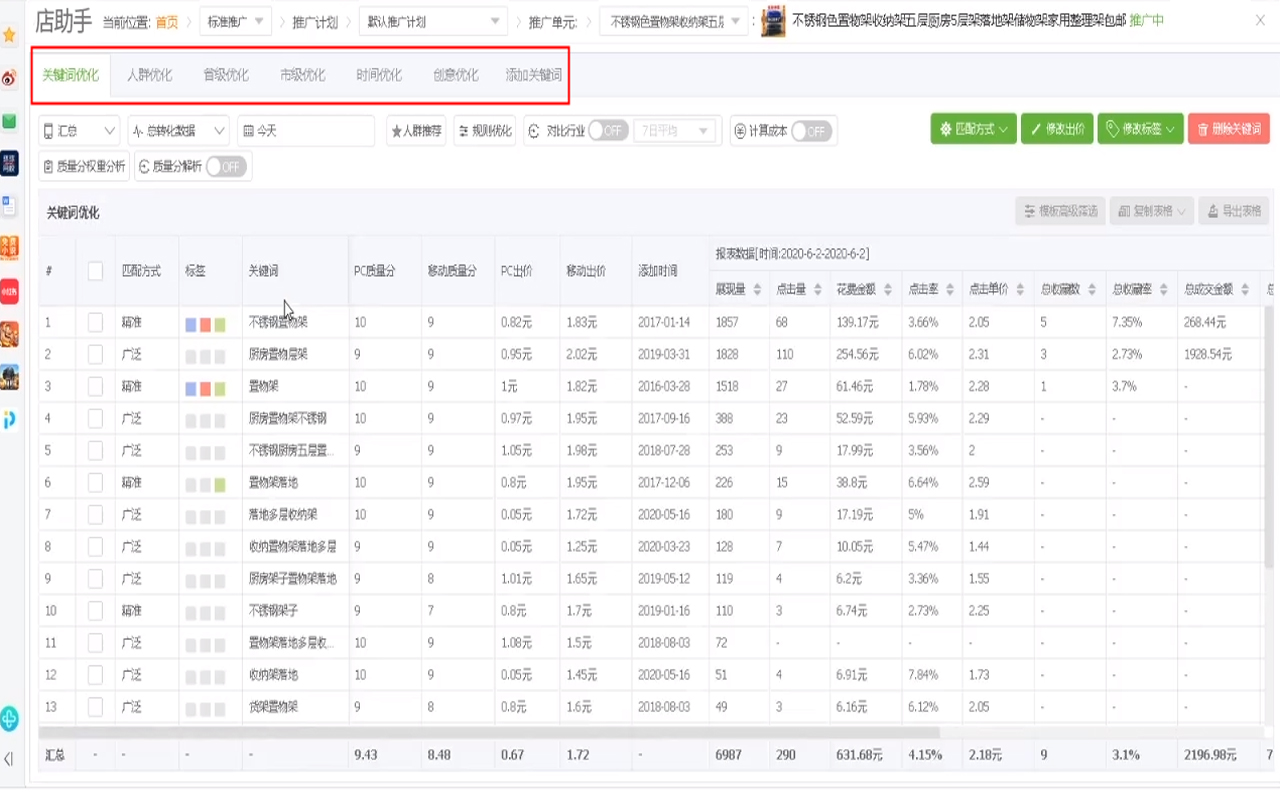Click the star favorites icon in sidebar
This screenshot has width=1280, height=800.
pos(9,35)
